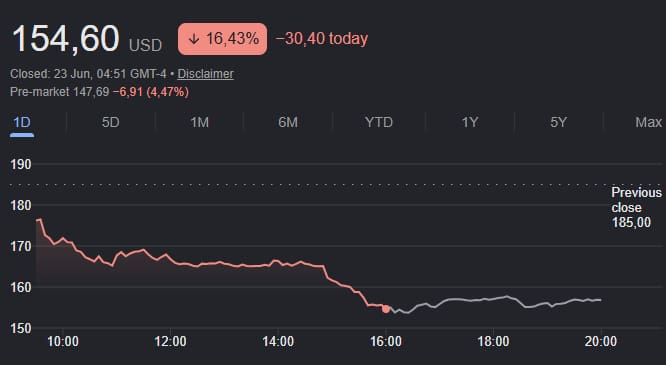View the 1Y chart range
666x365 pixels.
coord(470,122)
